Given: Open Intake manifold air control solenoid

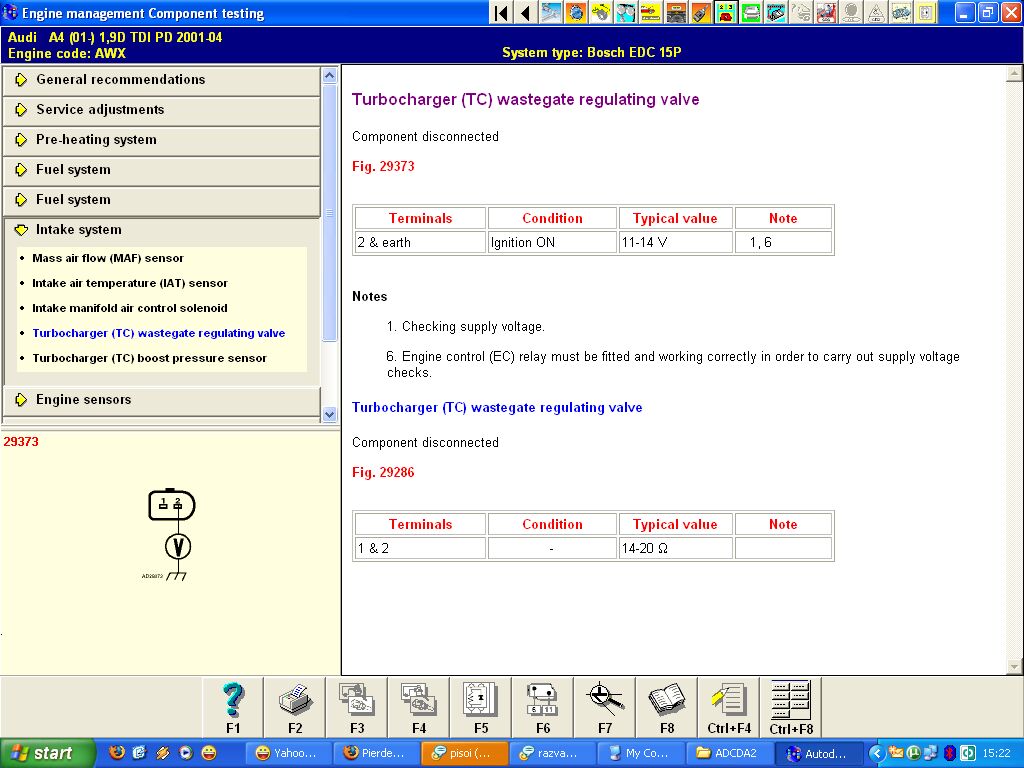Looking at the screenshot, I should [129, 308].
